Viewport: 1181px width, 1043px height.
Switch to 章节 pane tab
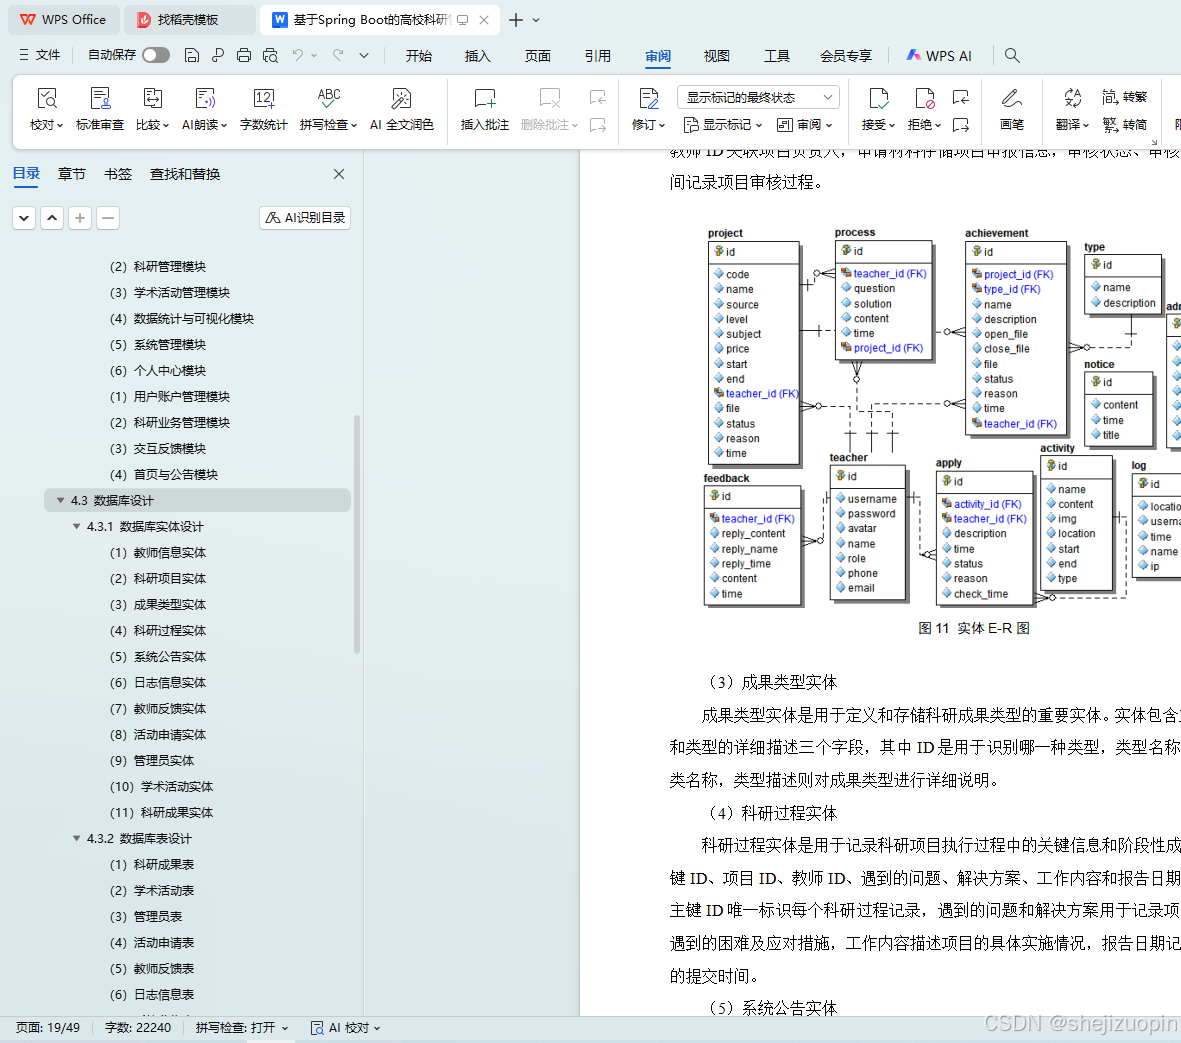(x=72, y=174)
